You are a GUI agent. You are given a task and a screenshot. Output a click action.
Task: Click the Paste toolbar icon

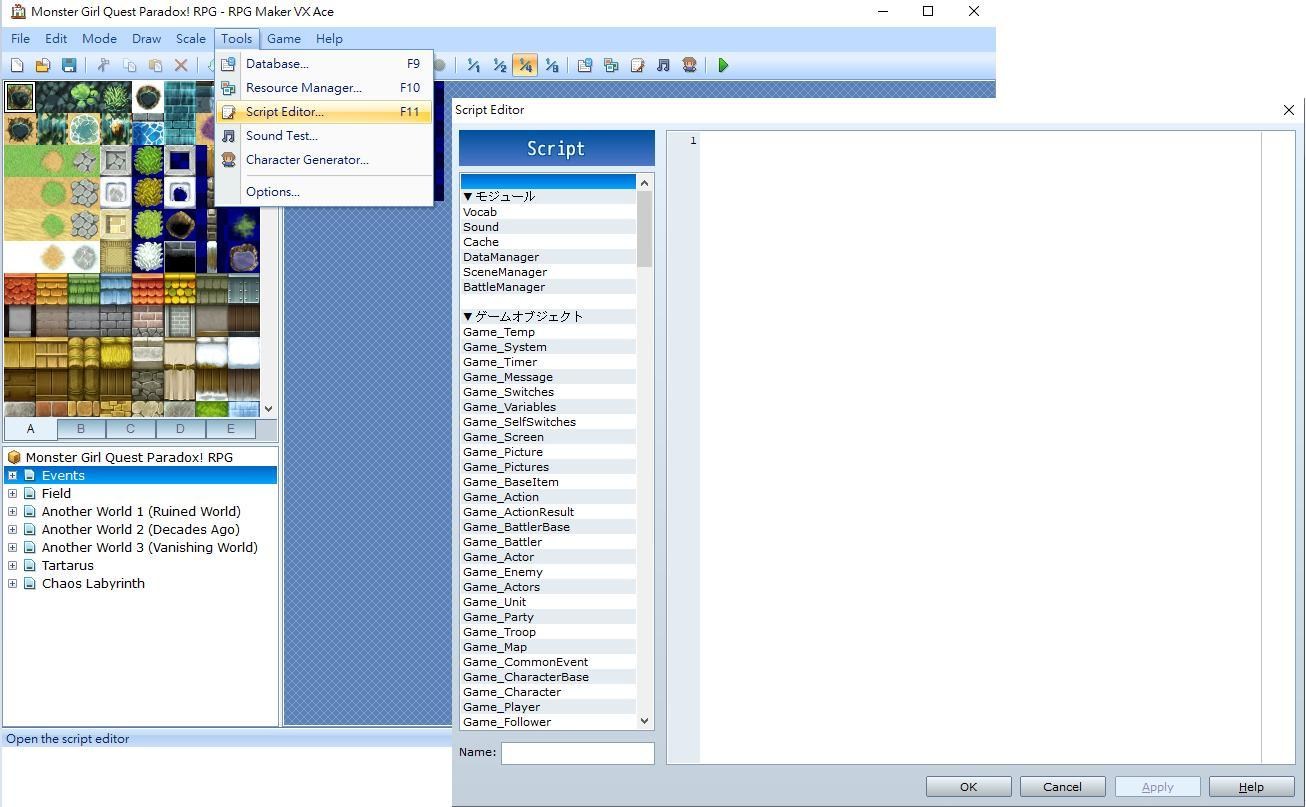(155, 65)
